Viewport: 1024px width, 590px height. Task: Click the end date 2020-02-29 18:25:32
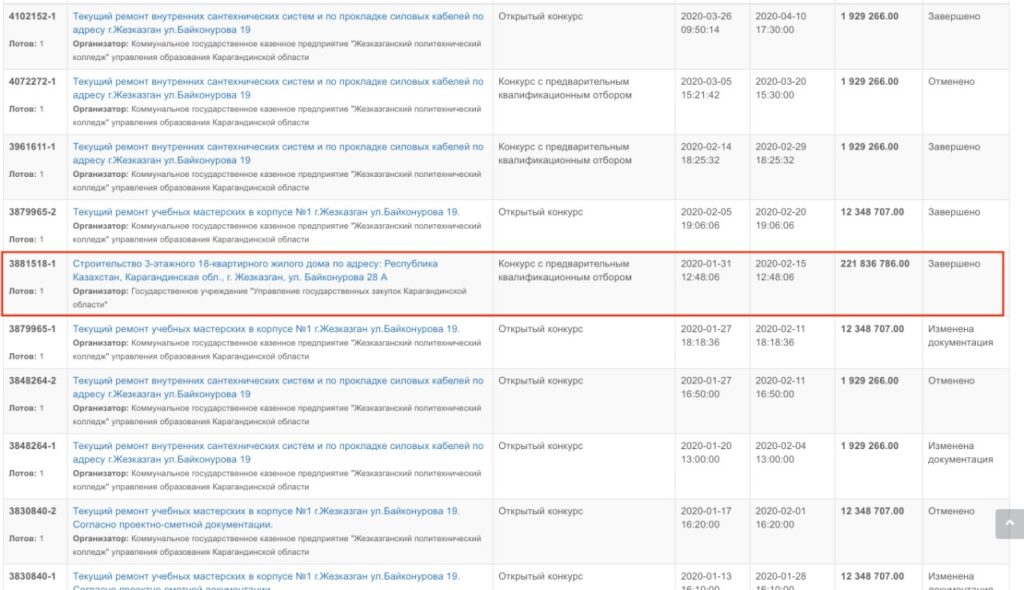(780, 154)
